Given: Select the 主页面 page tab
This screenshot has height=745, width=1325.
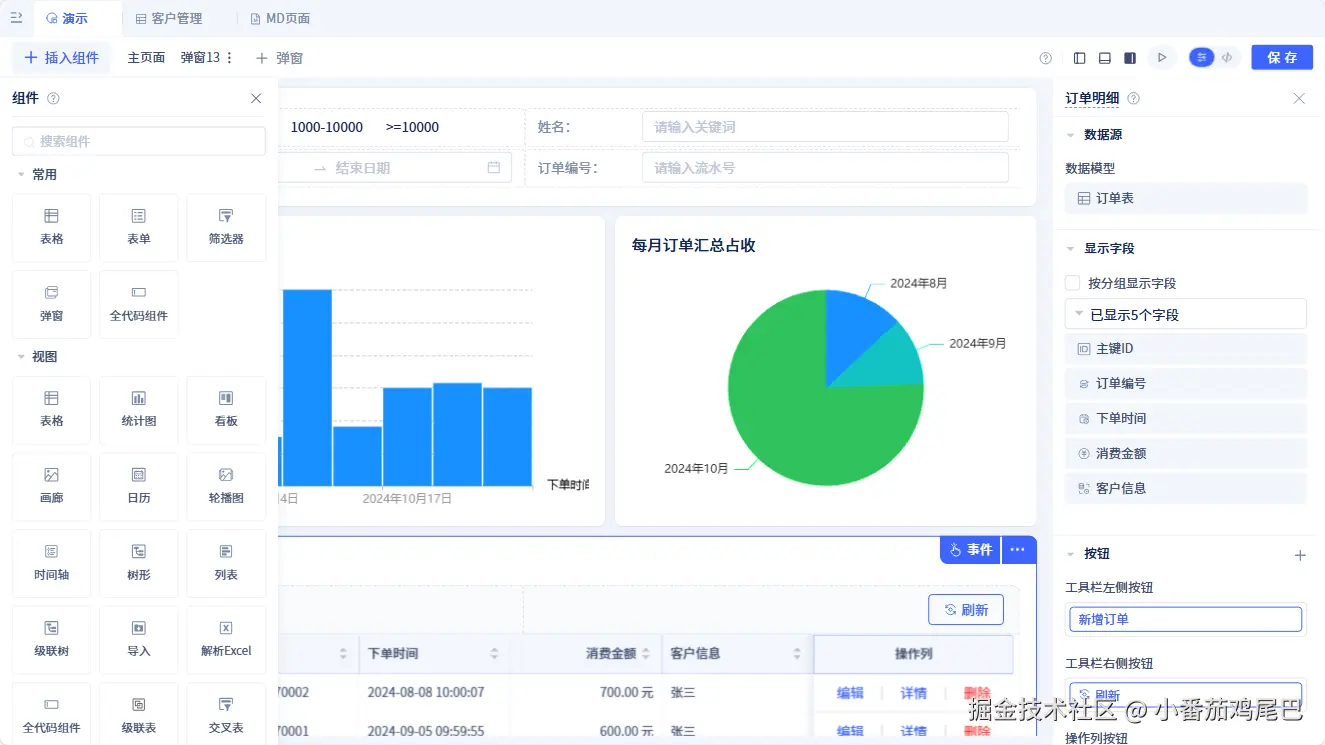Looking at the screenshot, I should point(146,58).
